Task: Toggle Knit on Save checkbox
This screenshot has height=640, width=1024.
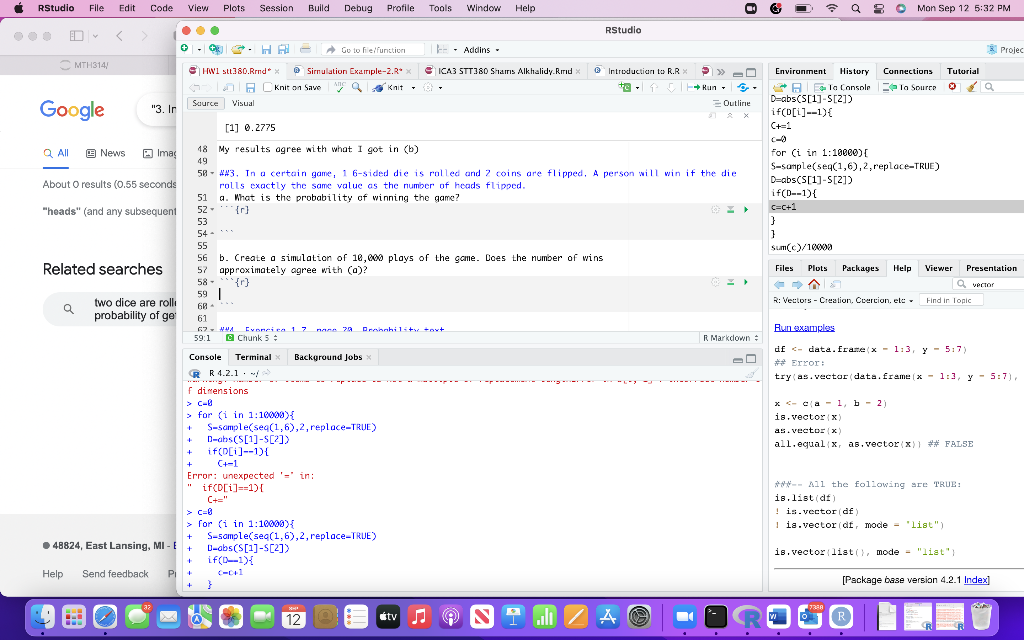Action: pyautogui.click(x=267, y=88)
